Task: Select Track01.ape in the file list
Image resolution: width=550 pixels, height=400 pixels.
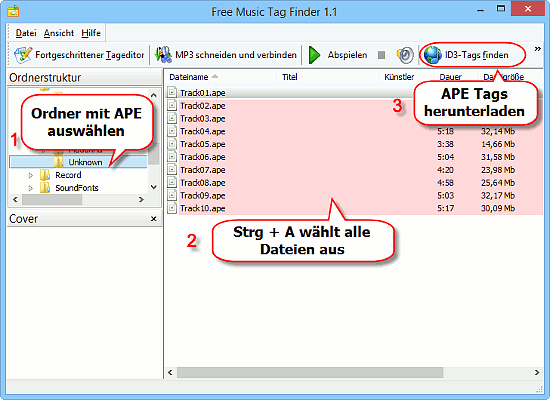Action: (x=203, y=93)
